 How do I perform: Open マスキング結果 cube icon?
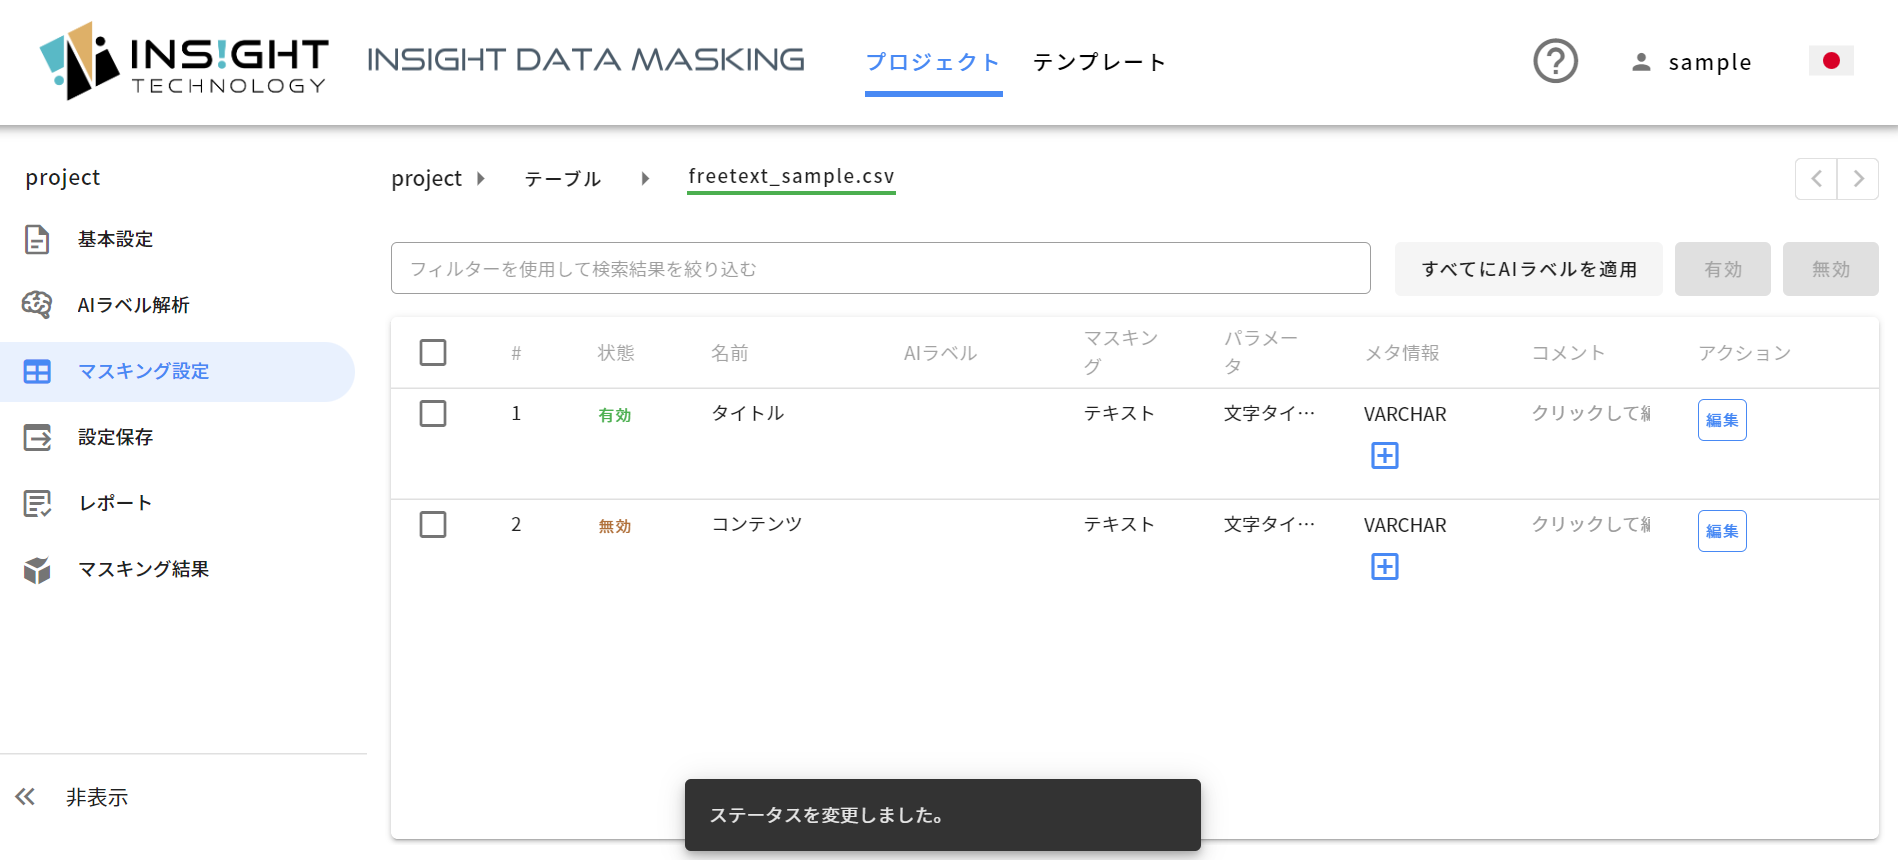pos(37,570)
